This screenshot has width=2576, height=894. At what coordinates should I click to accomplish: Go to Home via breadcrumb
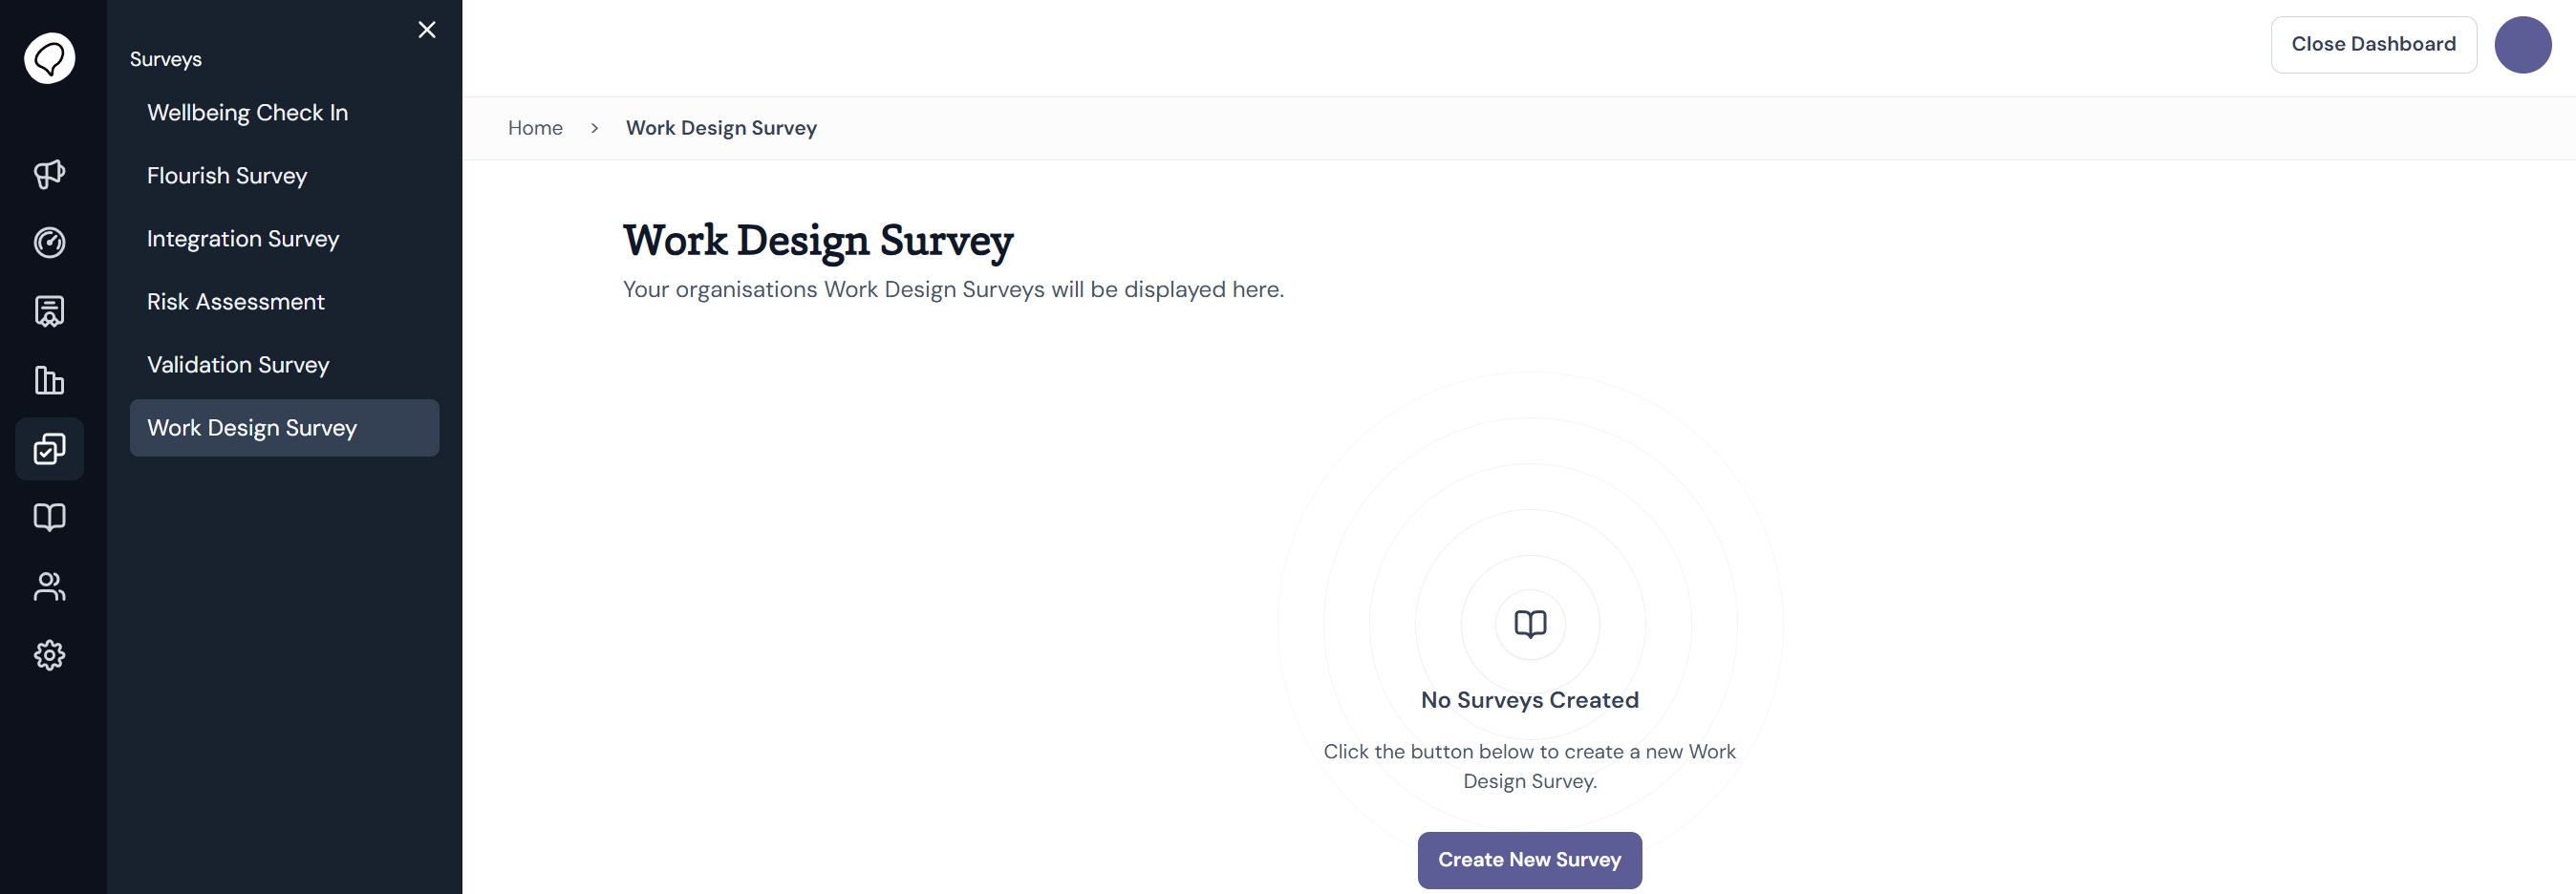(535, 128)
